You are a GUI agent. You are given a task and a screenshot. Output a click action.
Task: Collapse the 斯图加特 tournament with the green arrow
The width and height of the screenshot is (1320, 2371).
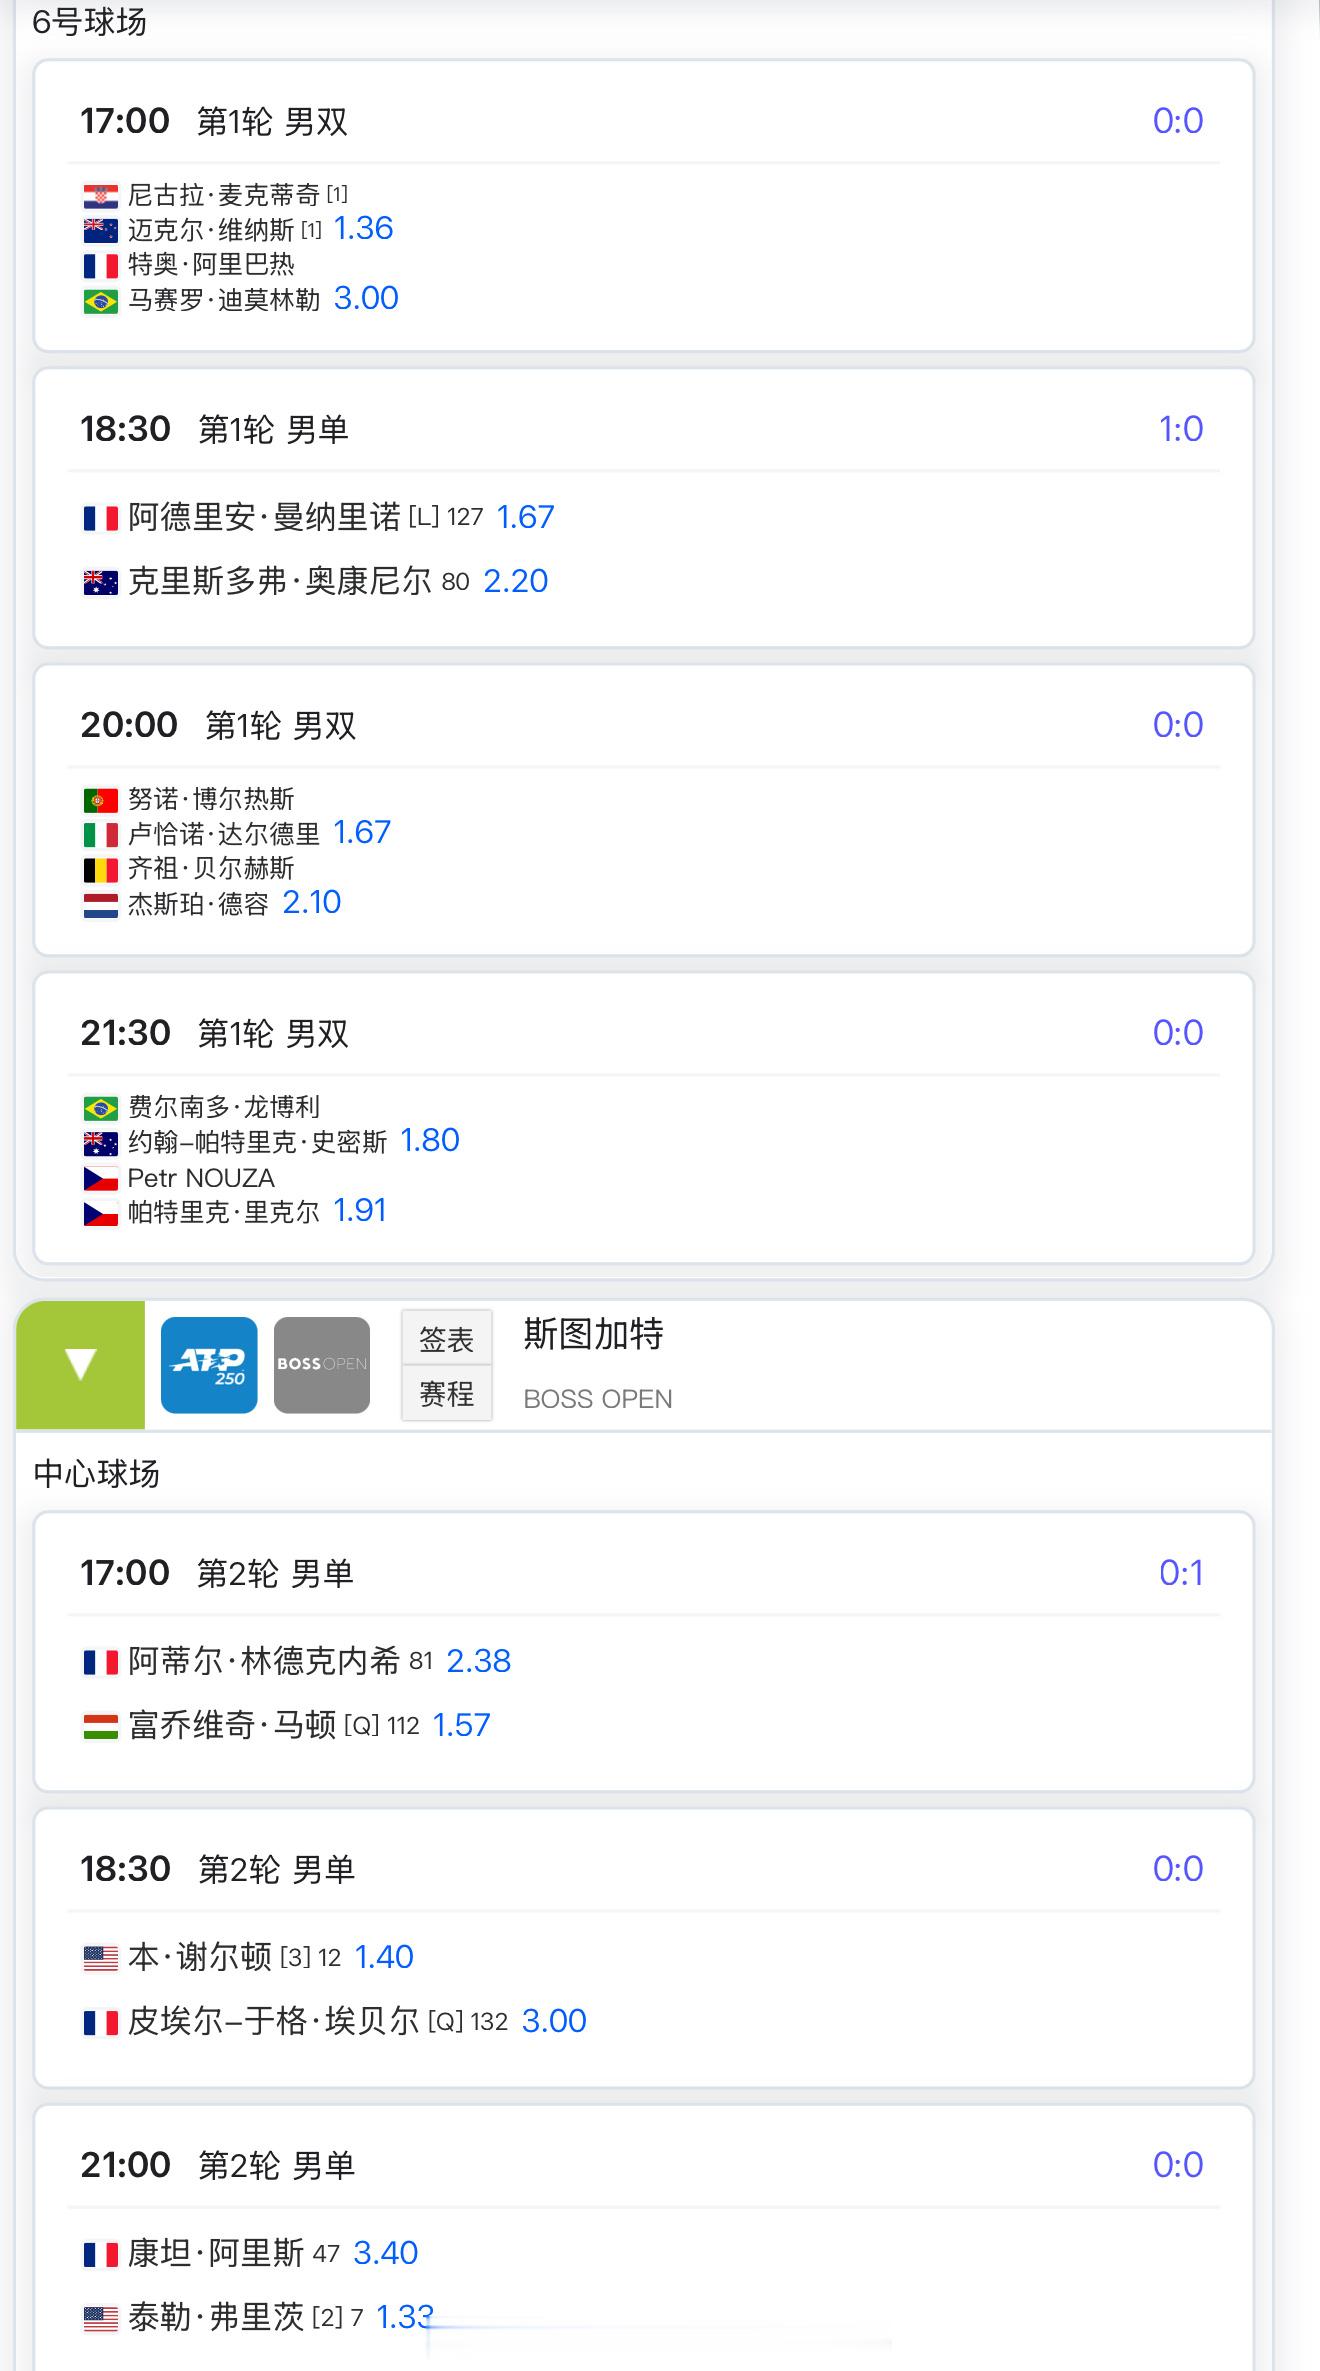(x=80, y=1365)
